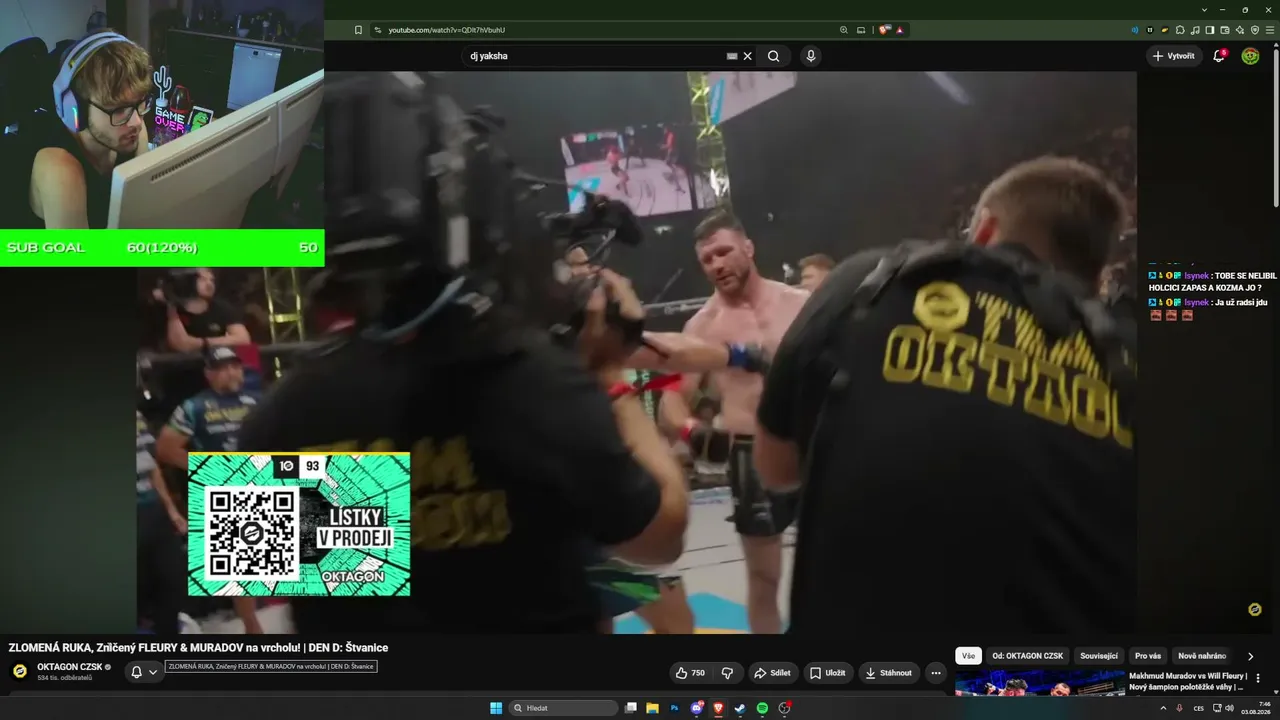Open the browser hamburger menu
1280x720 pixels.
click(x=1270, y=30)
